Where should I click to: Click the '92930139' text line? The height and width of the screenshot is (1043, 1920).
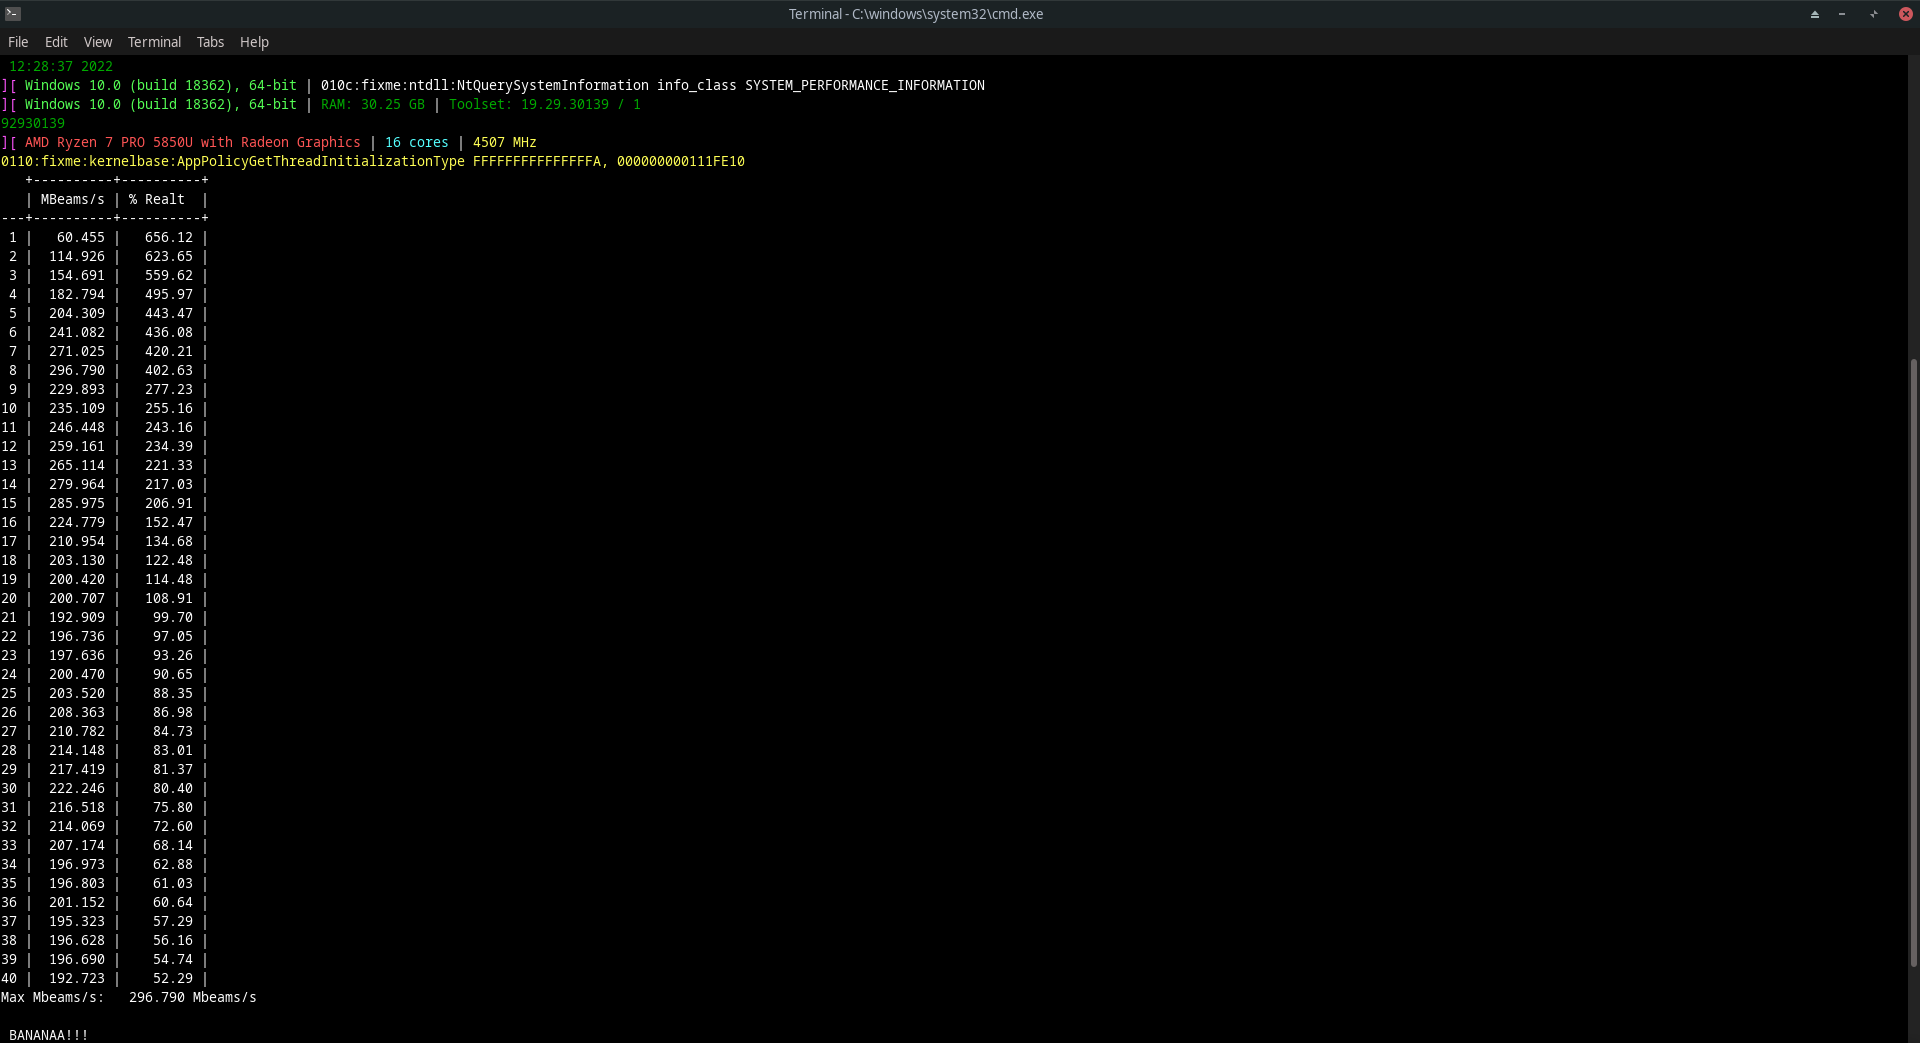pyautogui.click(x=33, y=123)
